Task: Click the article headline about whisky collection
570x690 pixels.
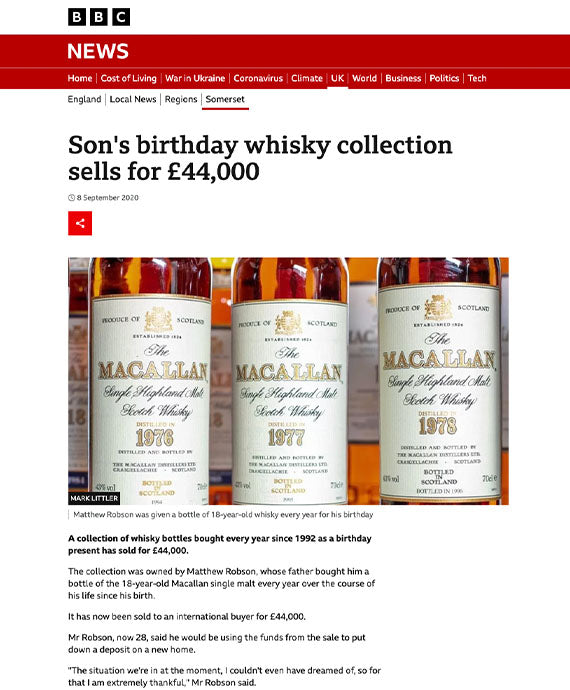Action: (x=260, y=158)
